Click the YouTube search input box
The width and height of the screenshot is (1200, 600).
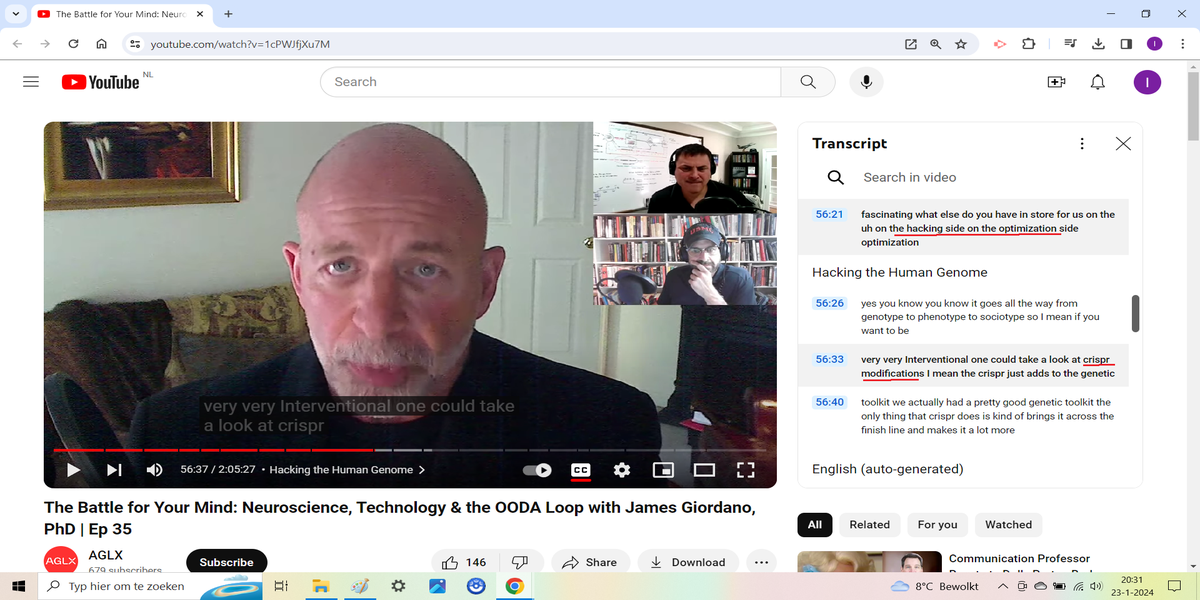[x=550, y=82]
